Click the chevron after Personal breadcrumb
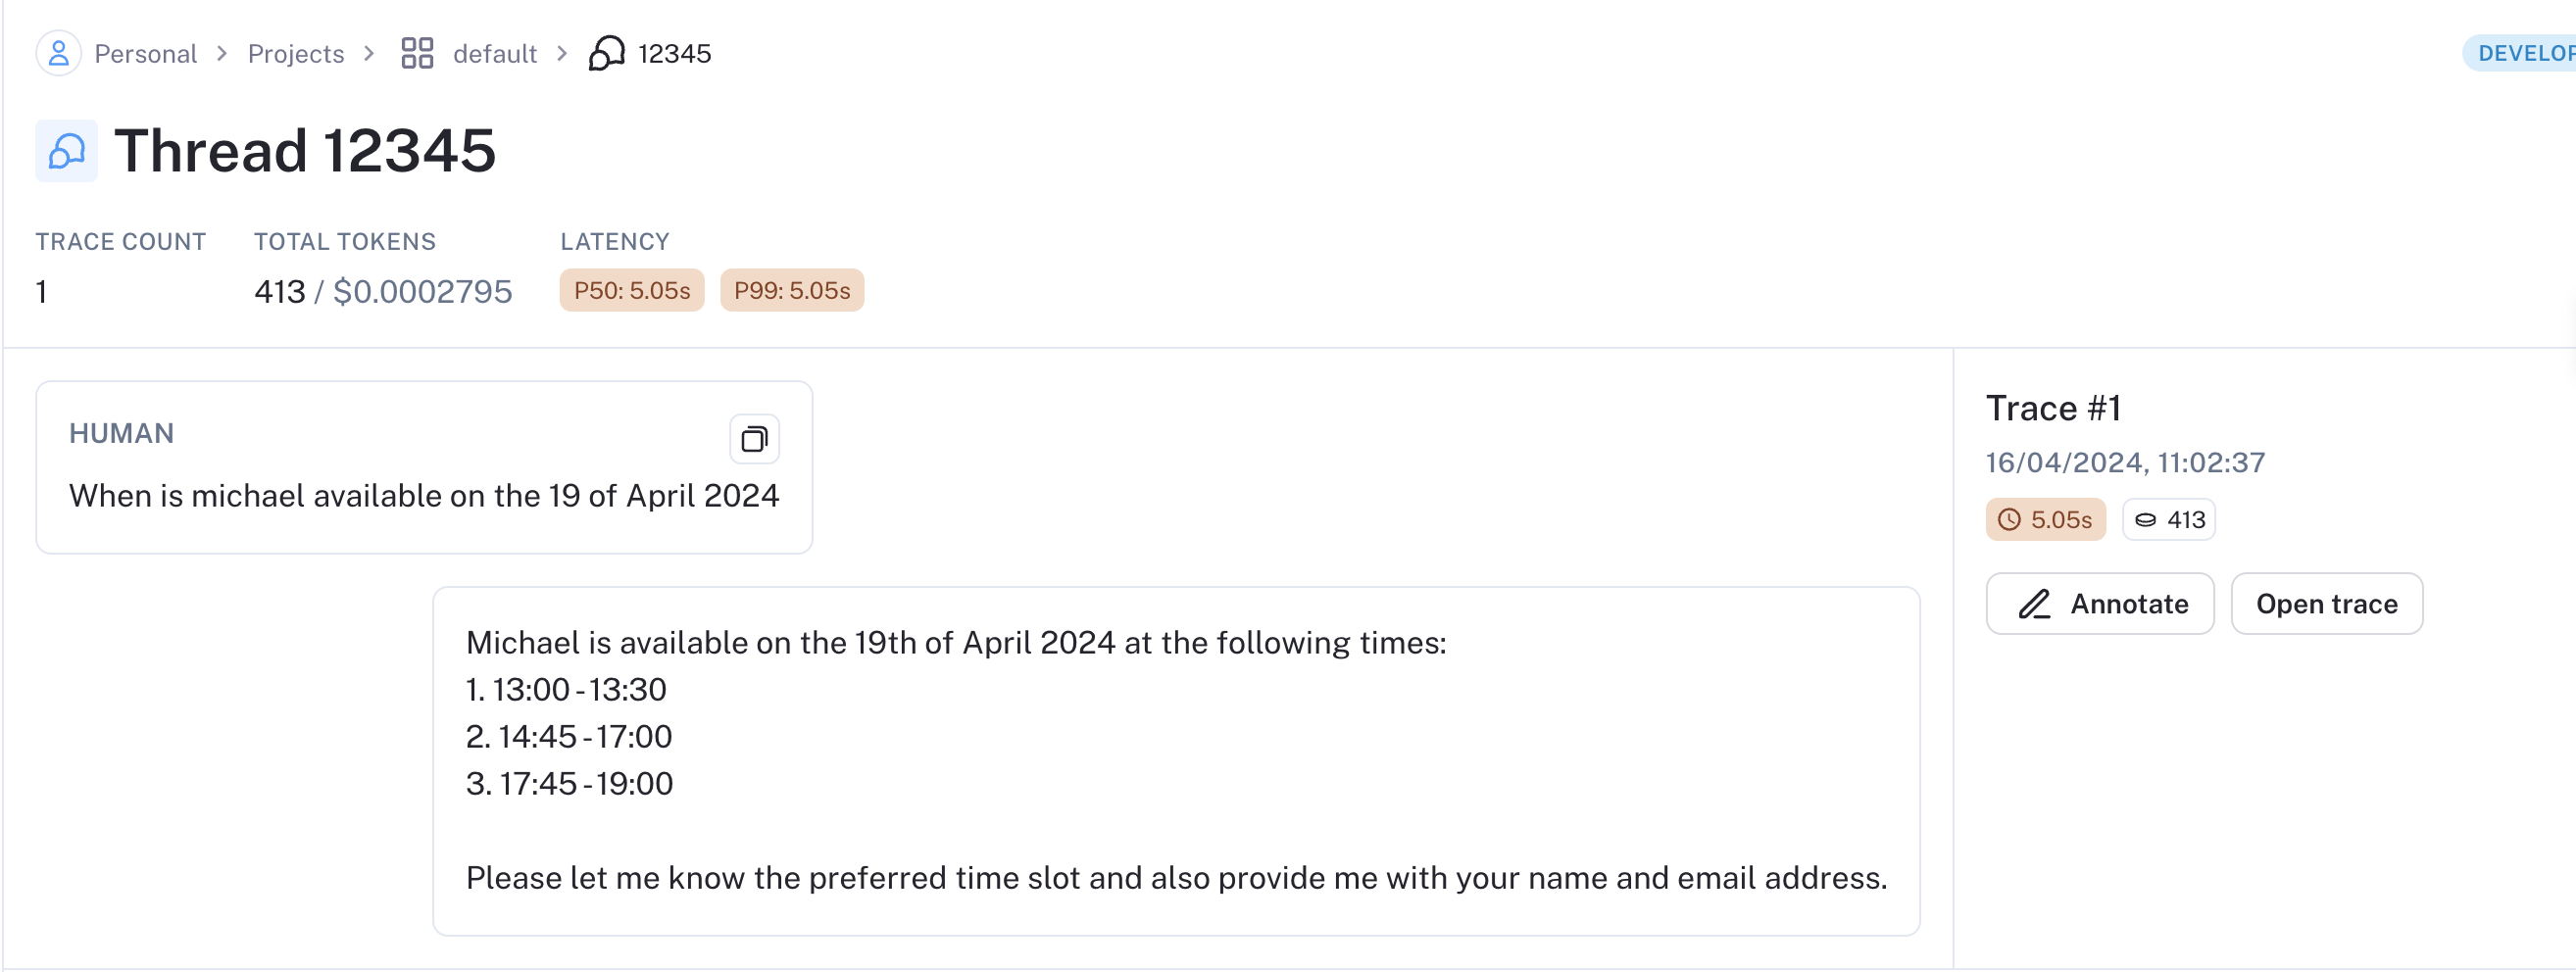2576x972 pixels. click(x=222, y=54)
